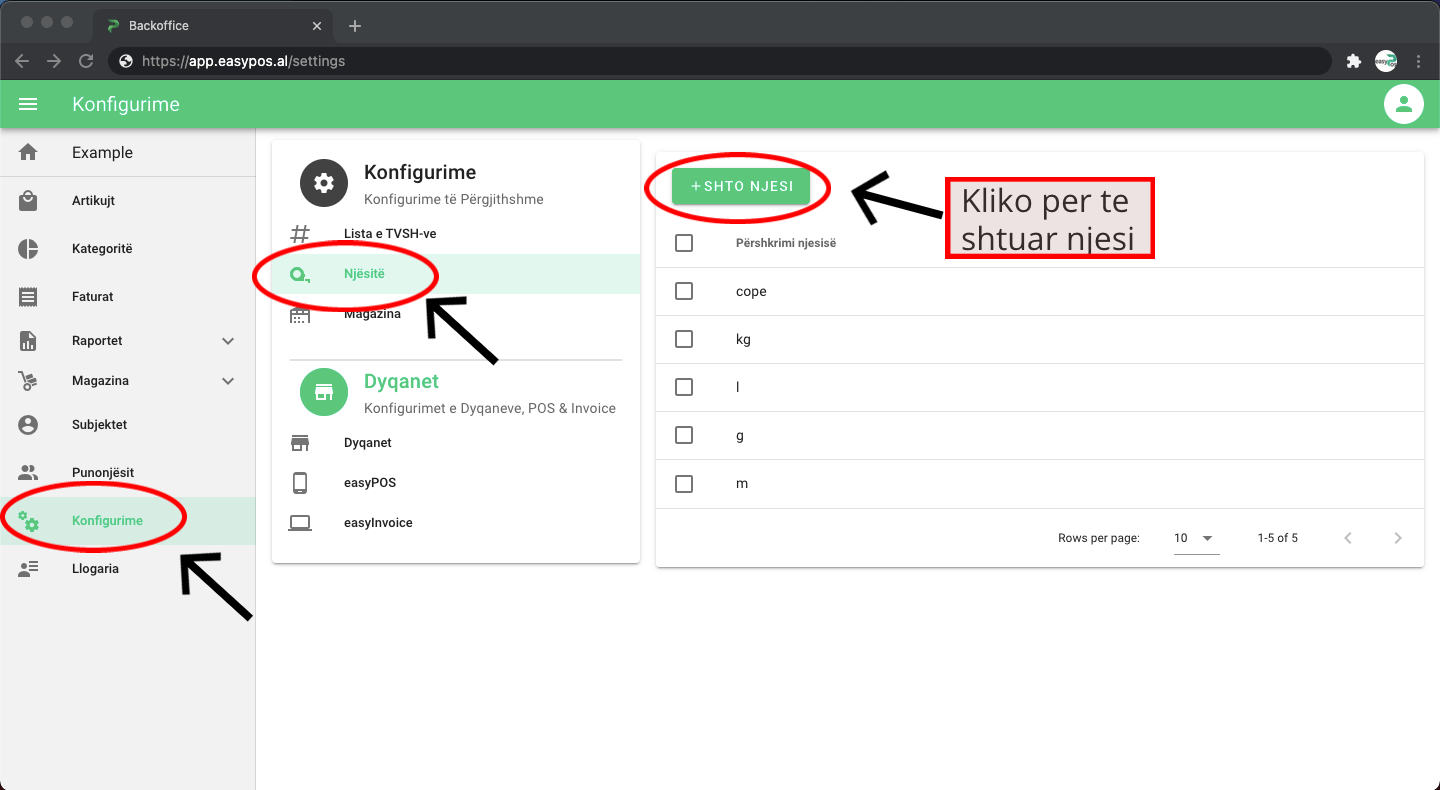The height and width of the screenshot is (790, 1440).
Task: Click the Punonjësit people icon
Action: 28,473
